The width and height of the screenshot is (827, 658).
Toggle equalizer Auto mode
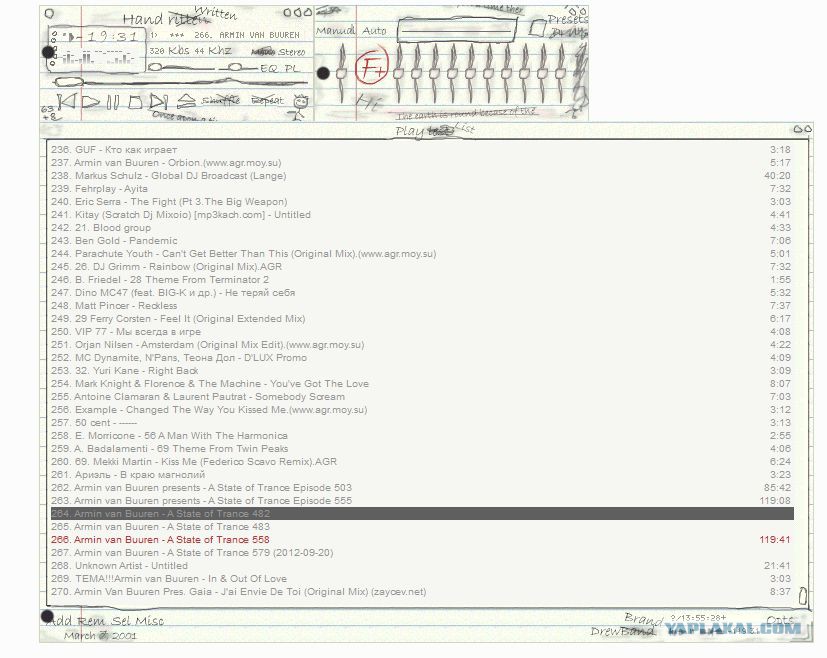[374, 31]
